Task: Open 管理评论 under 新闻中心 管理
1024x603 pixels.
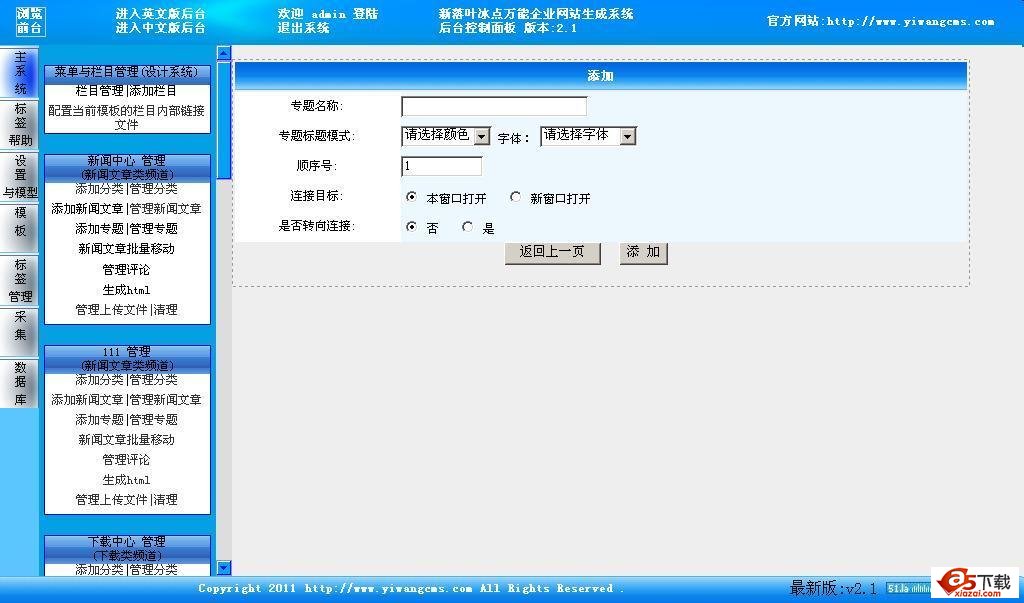Action: click(x=127, y=270)
